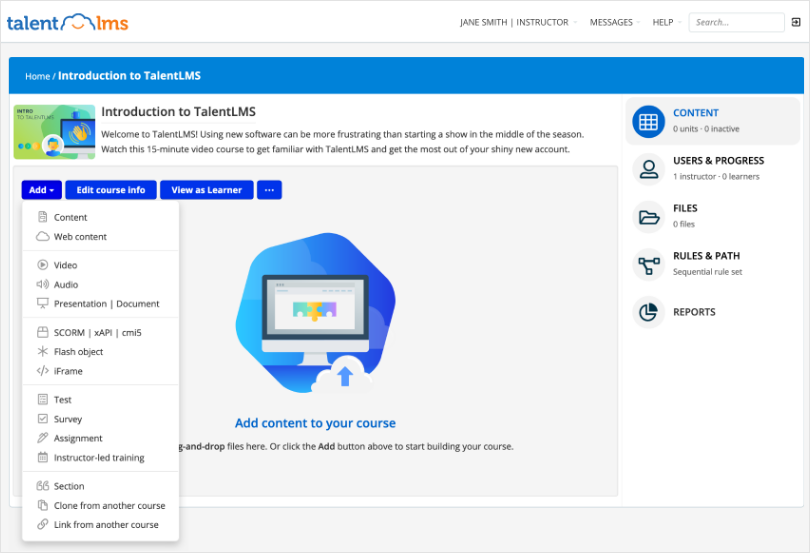The width and height of the screenshot is (810, 553).
Task: Select Test from the Add menu
Action: tap(101, 400)
